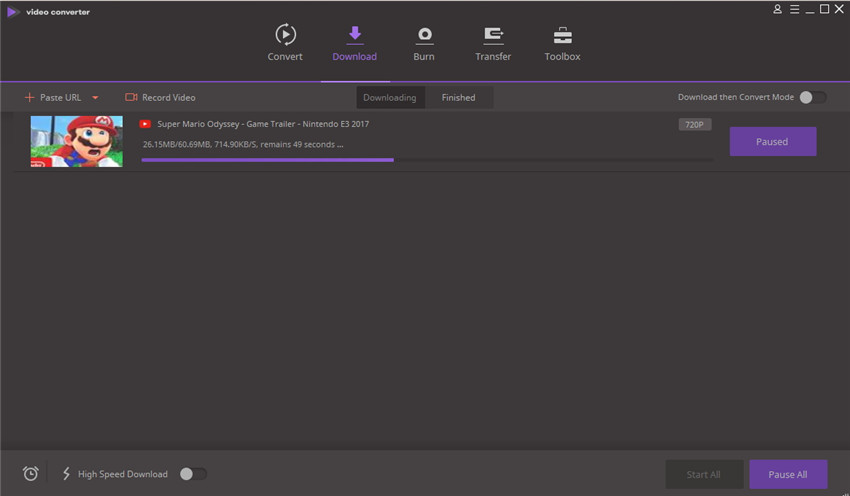Click the Pause All button
Screen dimensions: 850x496
(788, 474)
